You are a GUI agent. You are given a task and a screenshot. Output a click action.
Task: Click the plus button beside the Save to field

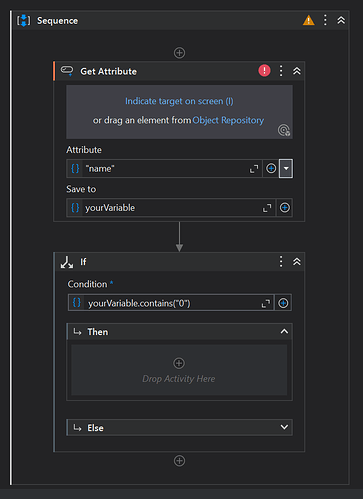point(285,208)
